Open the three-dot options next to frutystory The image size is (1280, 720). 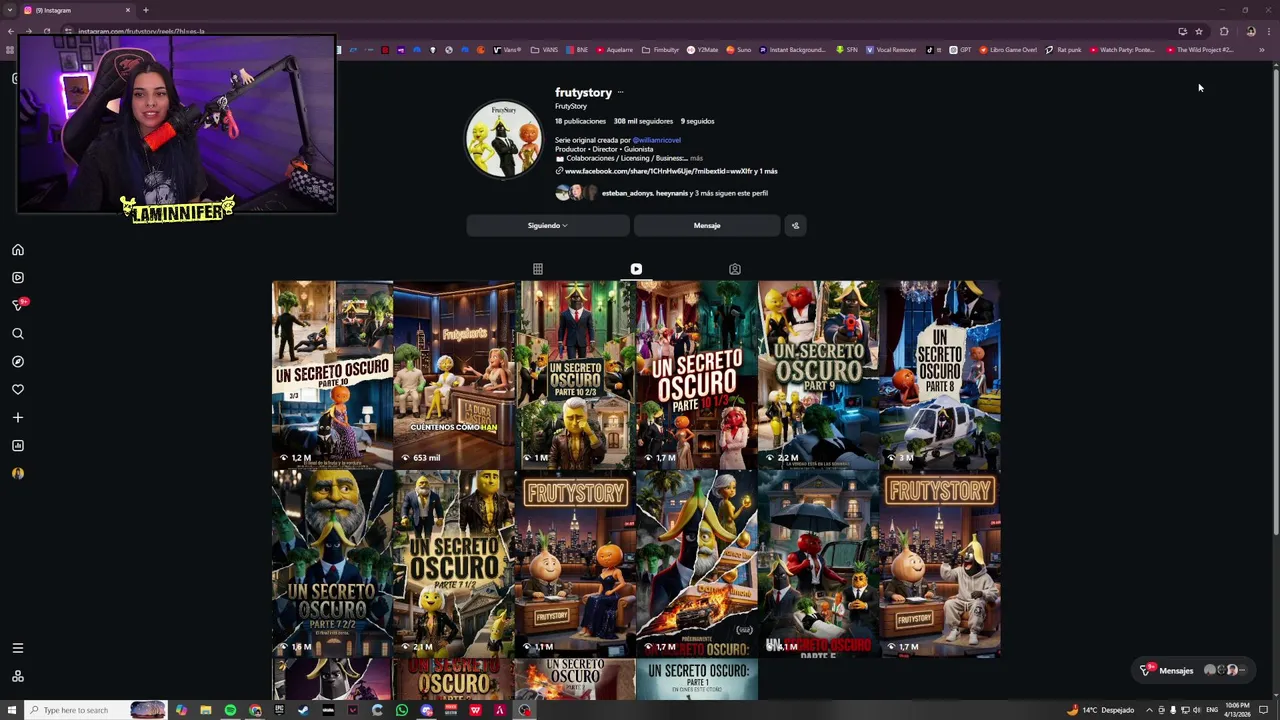pyautogui.click(x=620, y=93)
